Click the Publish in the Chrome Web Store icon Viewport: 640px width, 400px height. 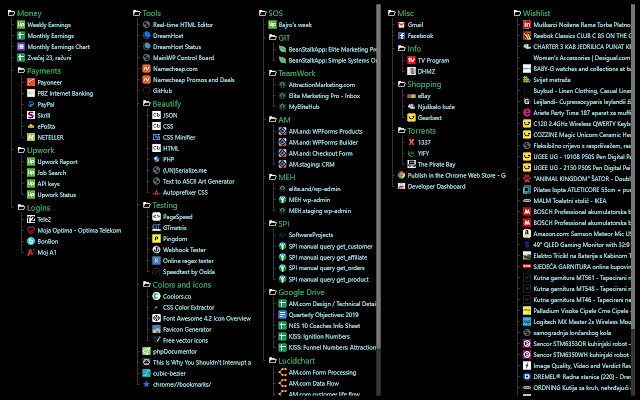coord(401,176)
